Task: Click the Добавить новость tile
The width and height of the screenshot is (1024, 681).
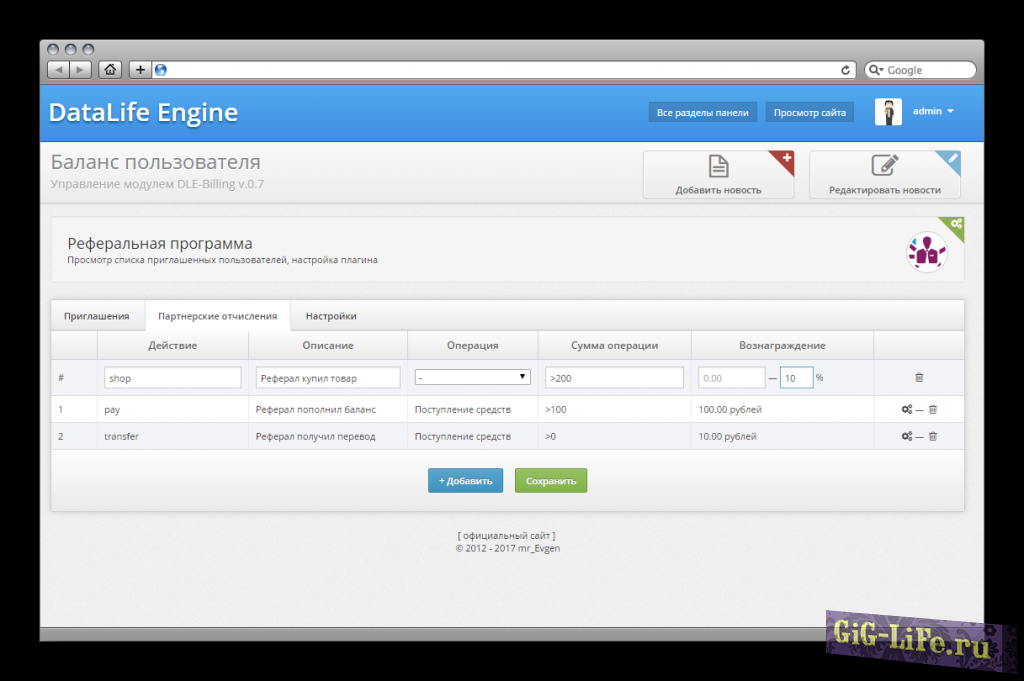Action: pyautogui.click(x=718, y=175)
